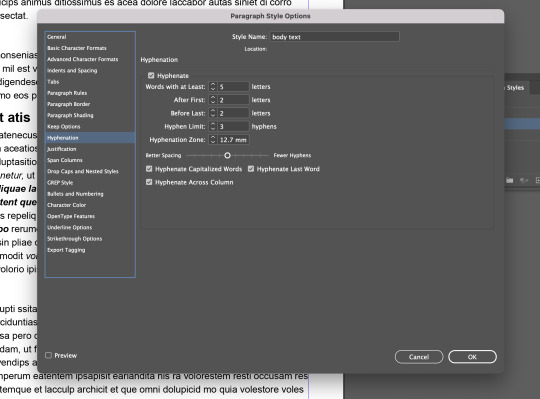
Task: Click the OK button
Action: 472,357
